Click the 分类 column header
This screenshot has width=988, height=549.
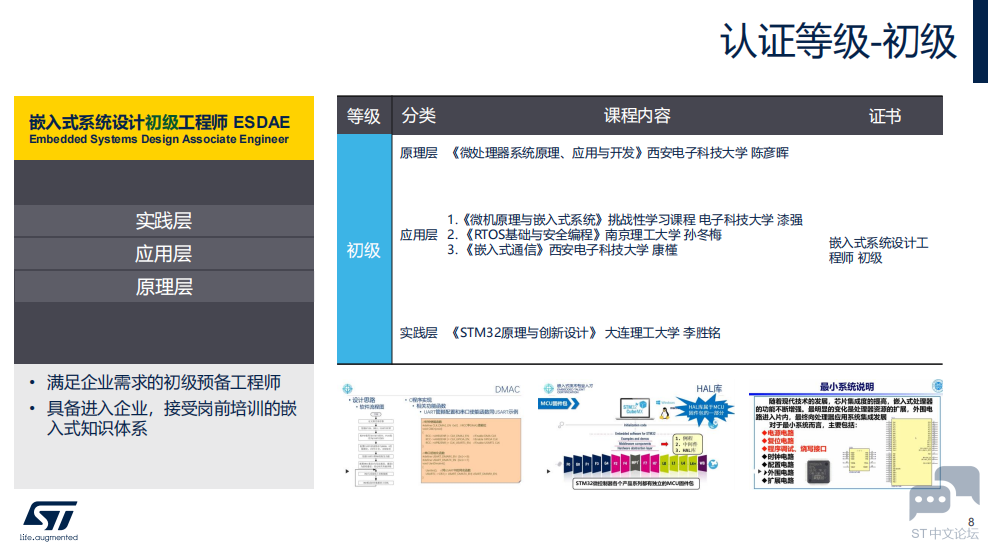pos(418,115)
